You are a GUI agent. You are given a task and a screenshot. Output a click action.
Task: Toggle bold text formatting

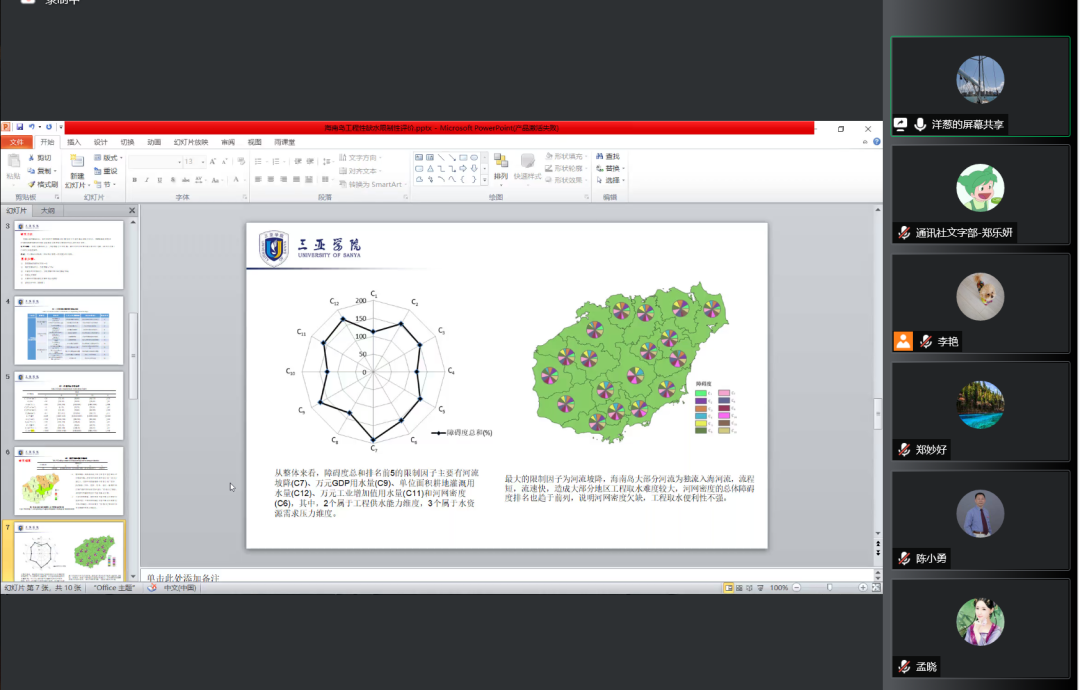coord(133,180)
